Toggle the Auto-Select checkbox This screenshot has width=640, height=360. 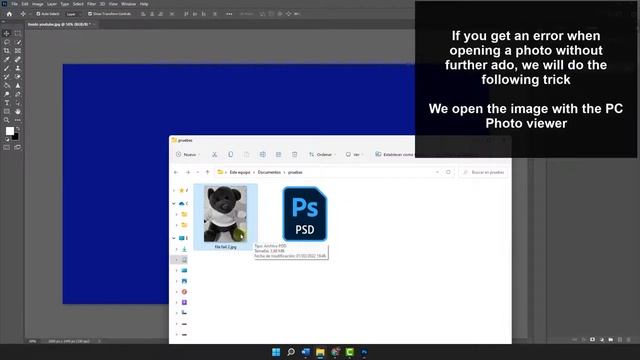[38, 14]
